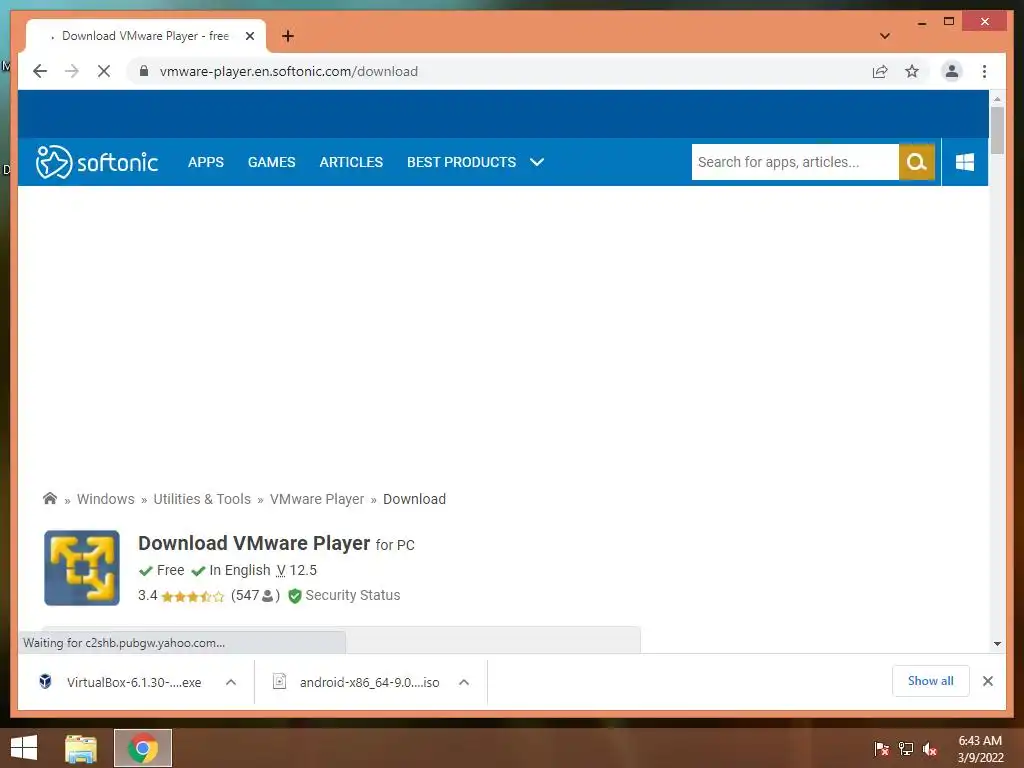Open VirtualBox-6.1.30 exe download
The width and height of the screenshot is (1024, 768).
coord(134,682)
